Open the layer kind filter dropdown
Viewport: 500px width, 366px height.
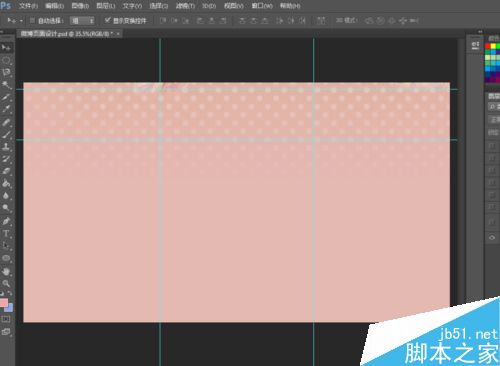494,107
